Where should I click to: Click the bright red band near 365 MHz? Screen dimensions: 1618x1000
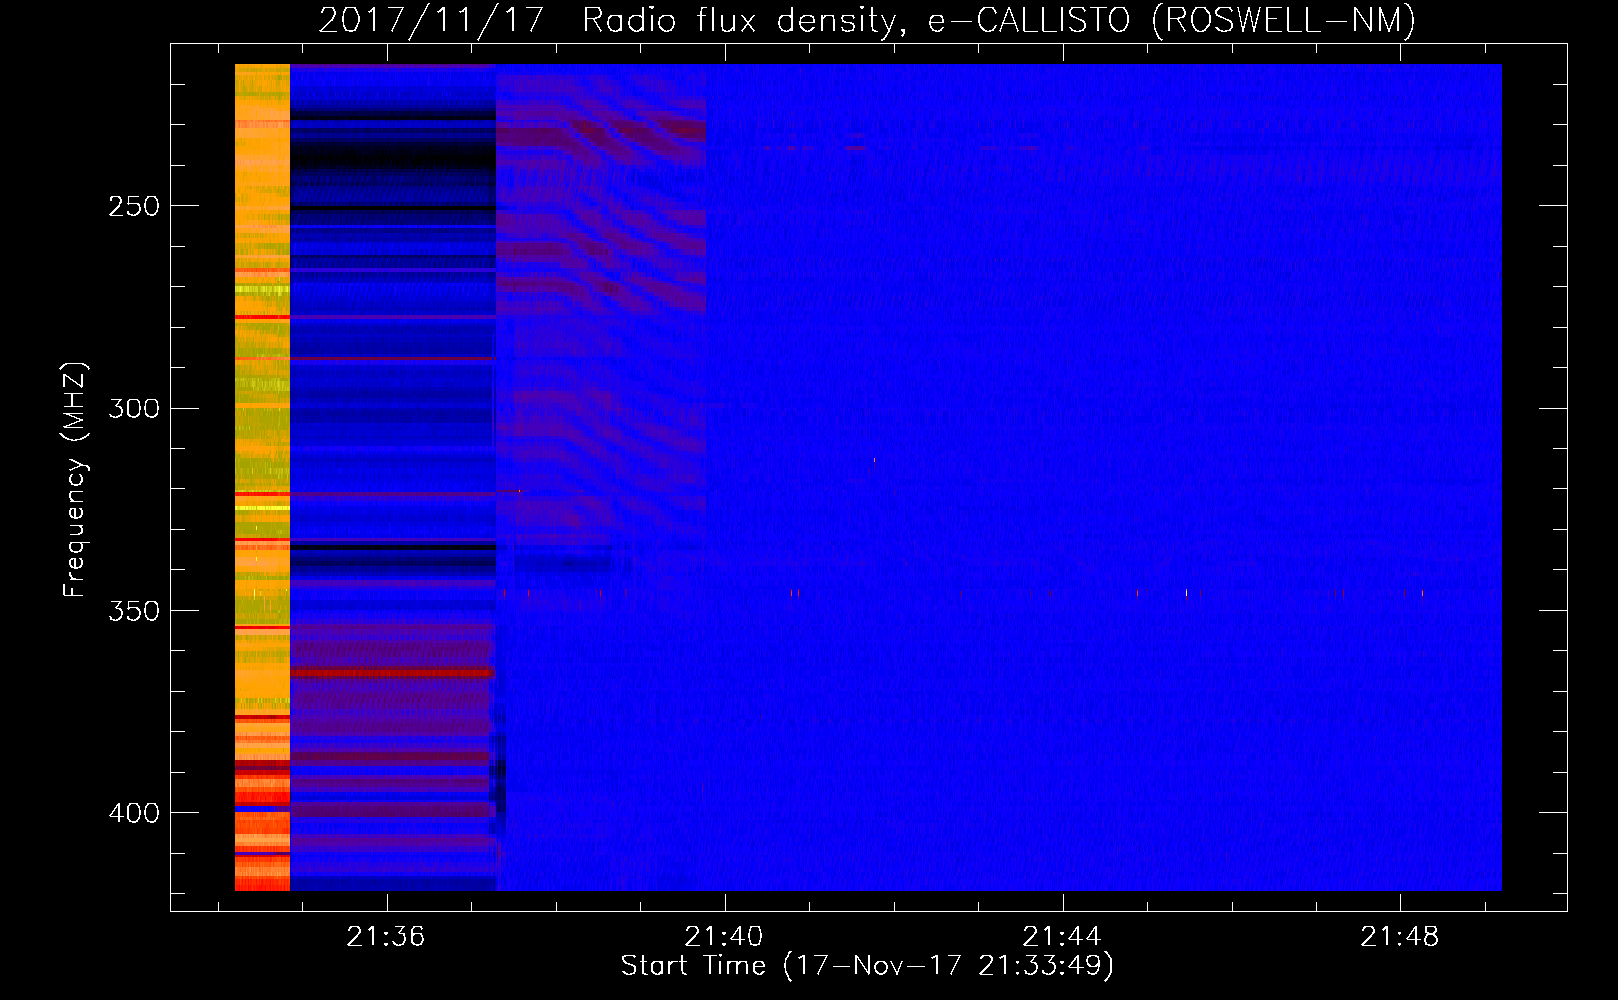tap(392, 673)
